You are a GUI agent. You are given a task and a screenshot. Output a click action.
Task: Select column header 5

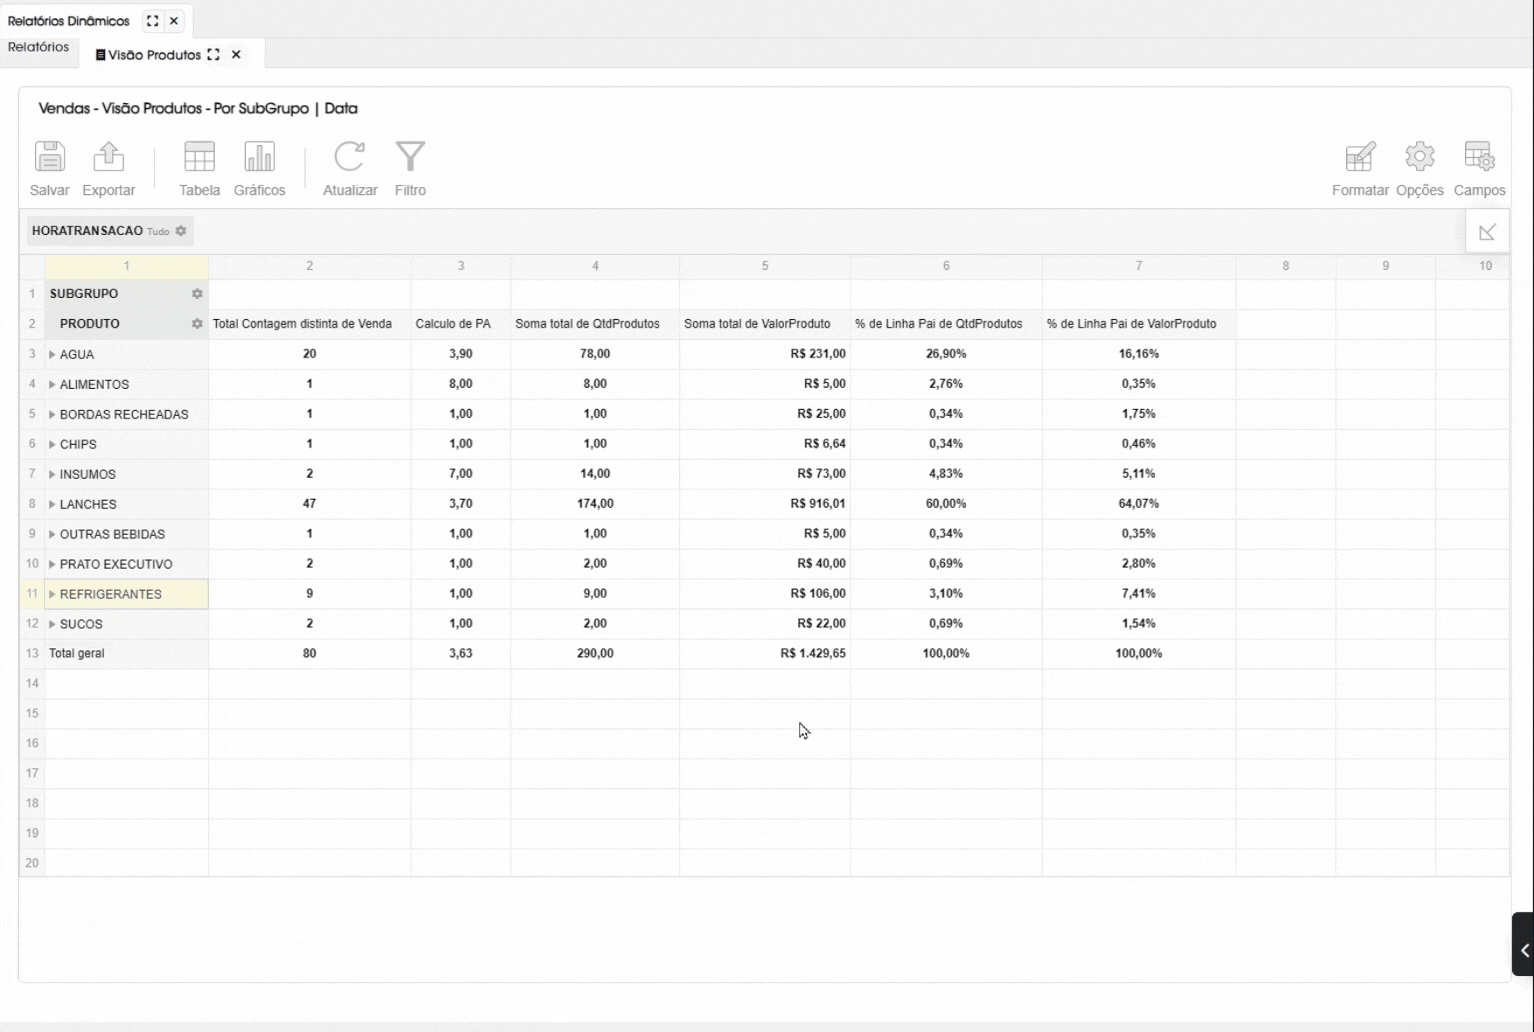765,266
